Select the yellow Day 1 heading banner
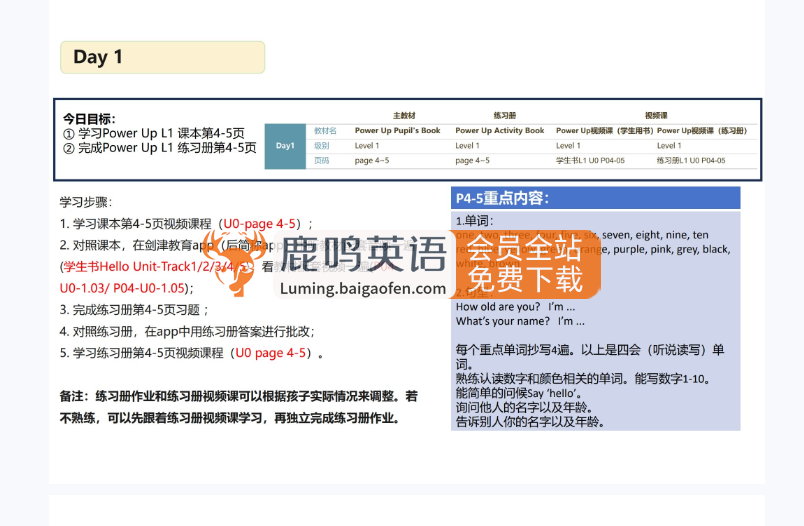This screenshot has width=804, height=526. pos(162,57)
